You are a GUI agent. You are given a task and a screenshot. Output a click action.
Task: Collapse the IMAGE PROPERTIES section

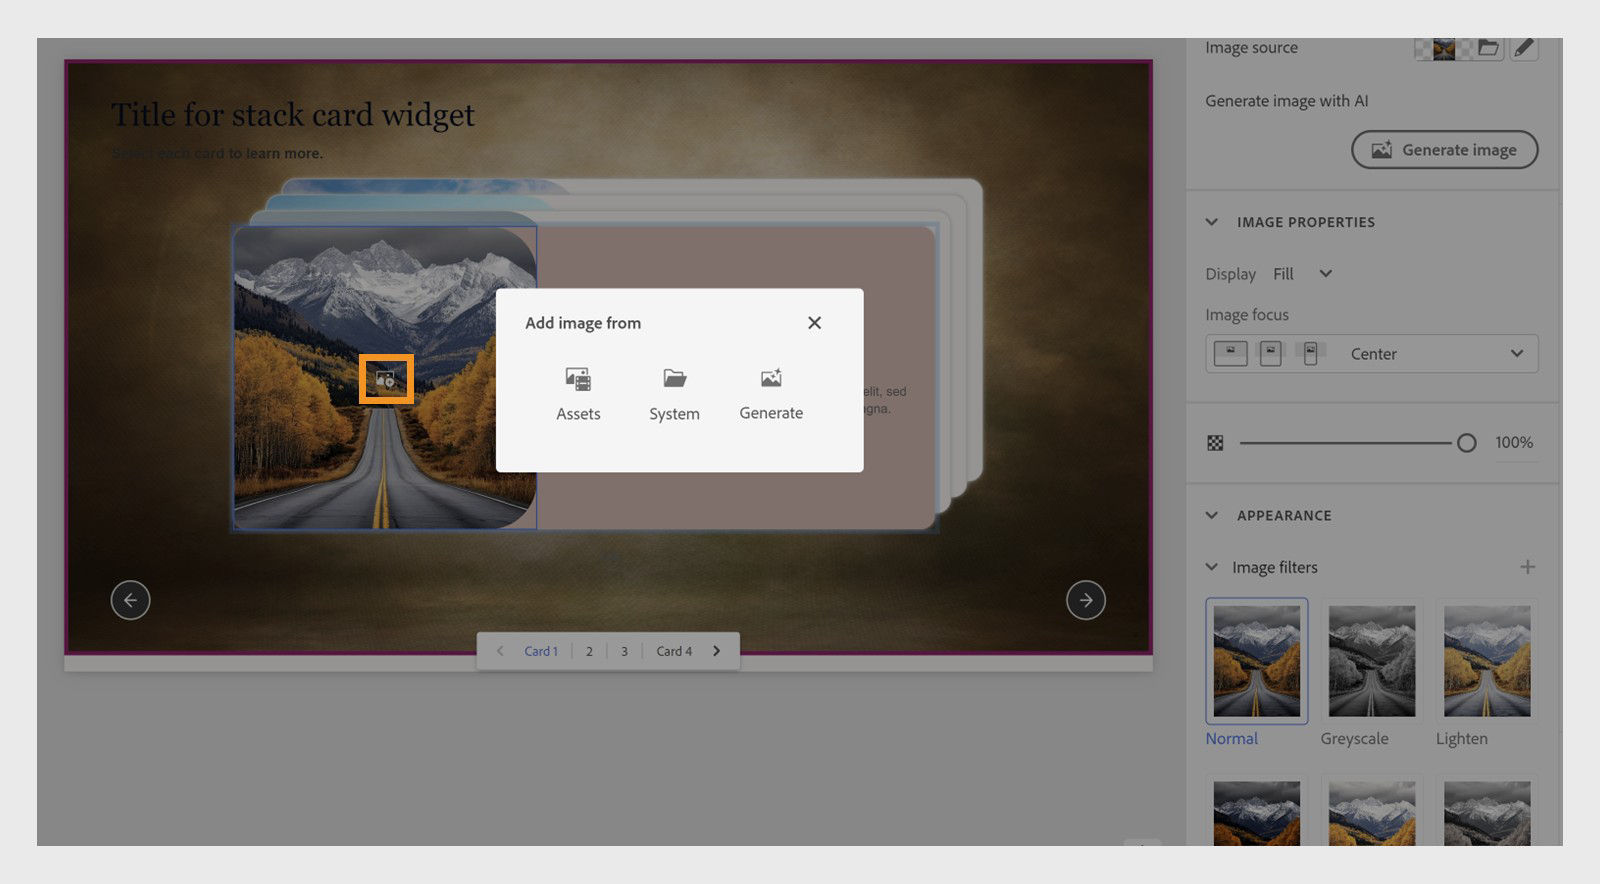coord(1212,222)
